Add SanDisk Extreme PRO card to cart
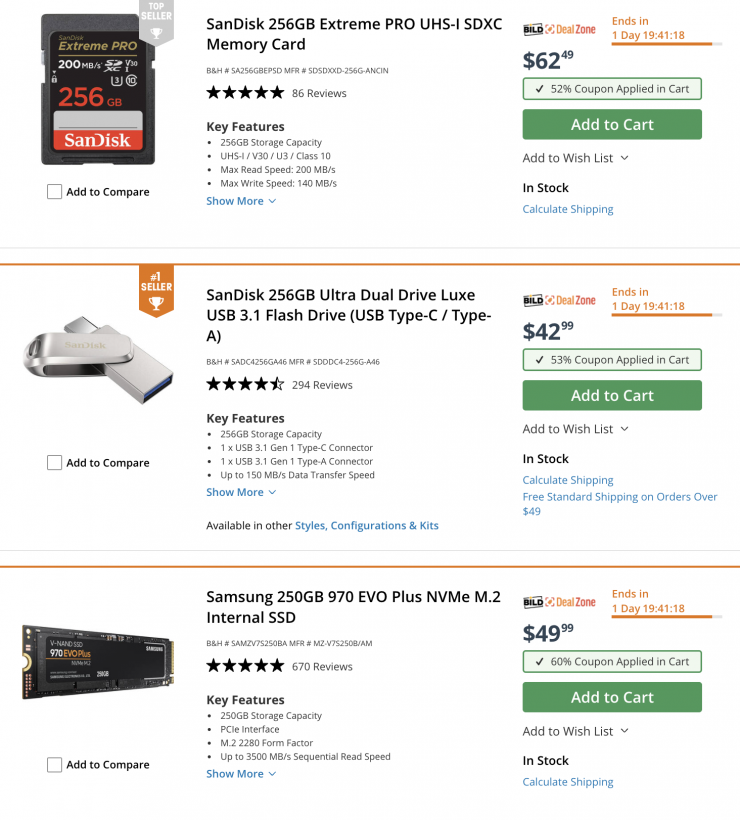 pyautogui.click(x=612, y=125)
